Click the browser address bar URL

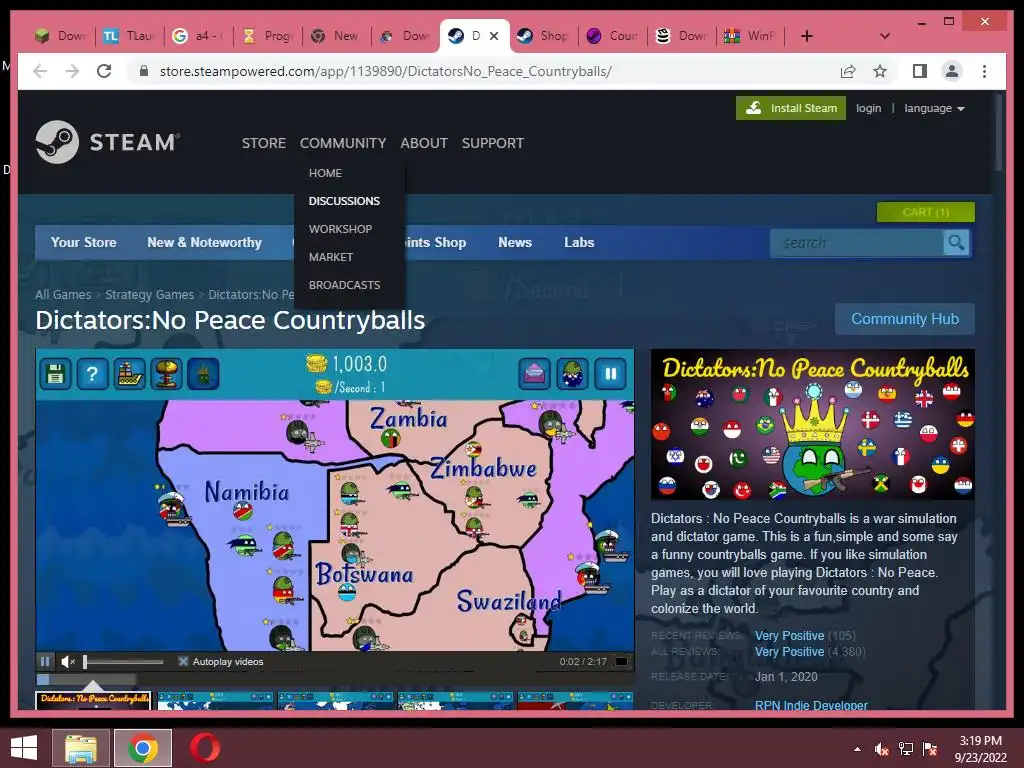coord(385,71)
